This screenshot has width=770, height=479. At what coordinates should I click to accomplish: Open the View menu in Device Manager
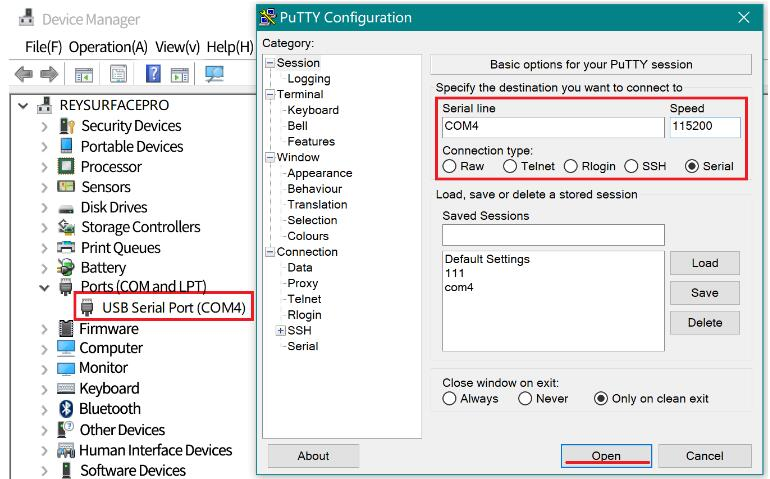177,47
